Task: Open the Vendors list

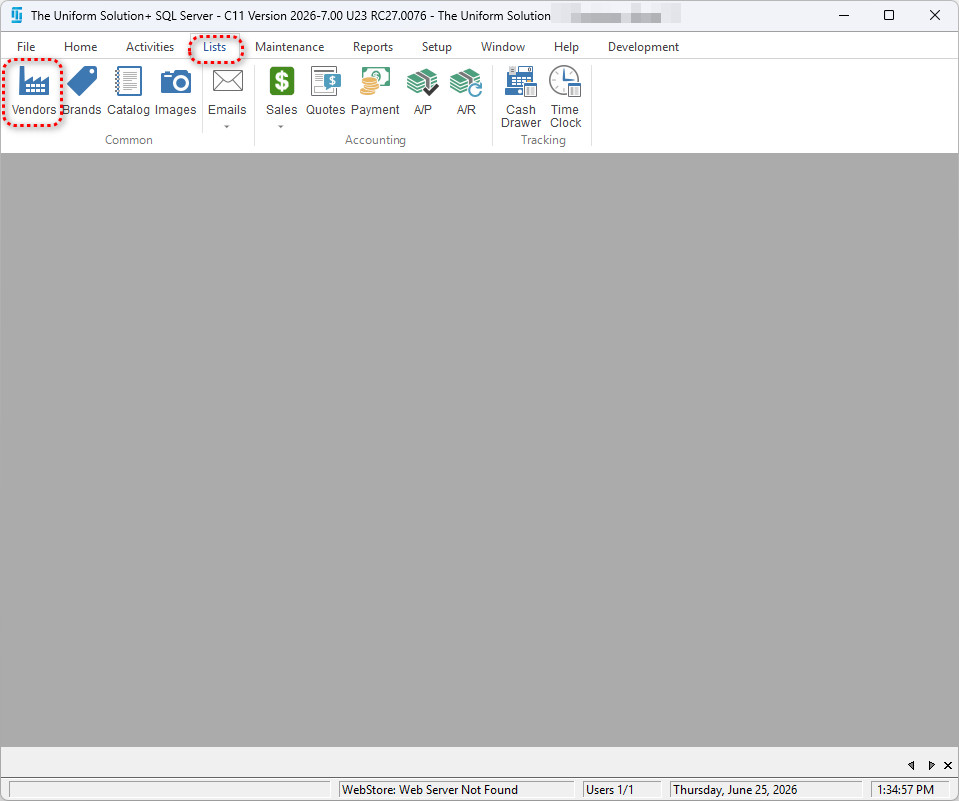Action: 34,92
